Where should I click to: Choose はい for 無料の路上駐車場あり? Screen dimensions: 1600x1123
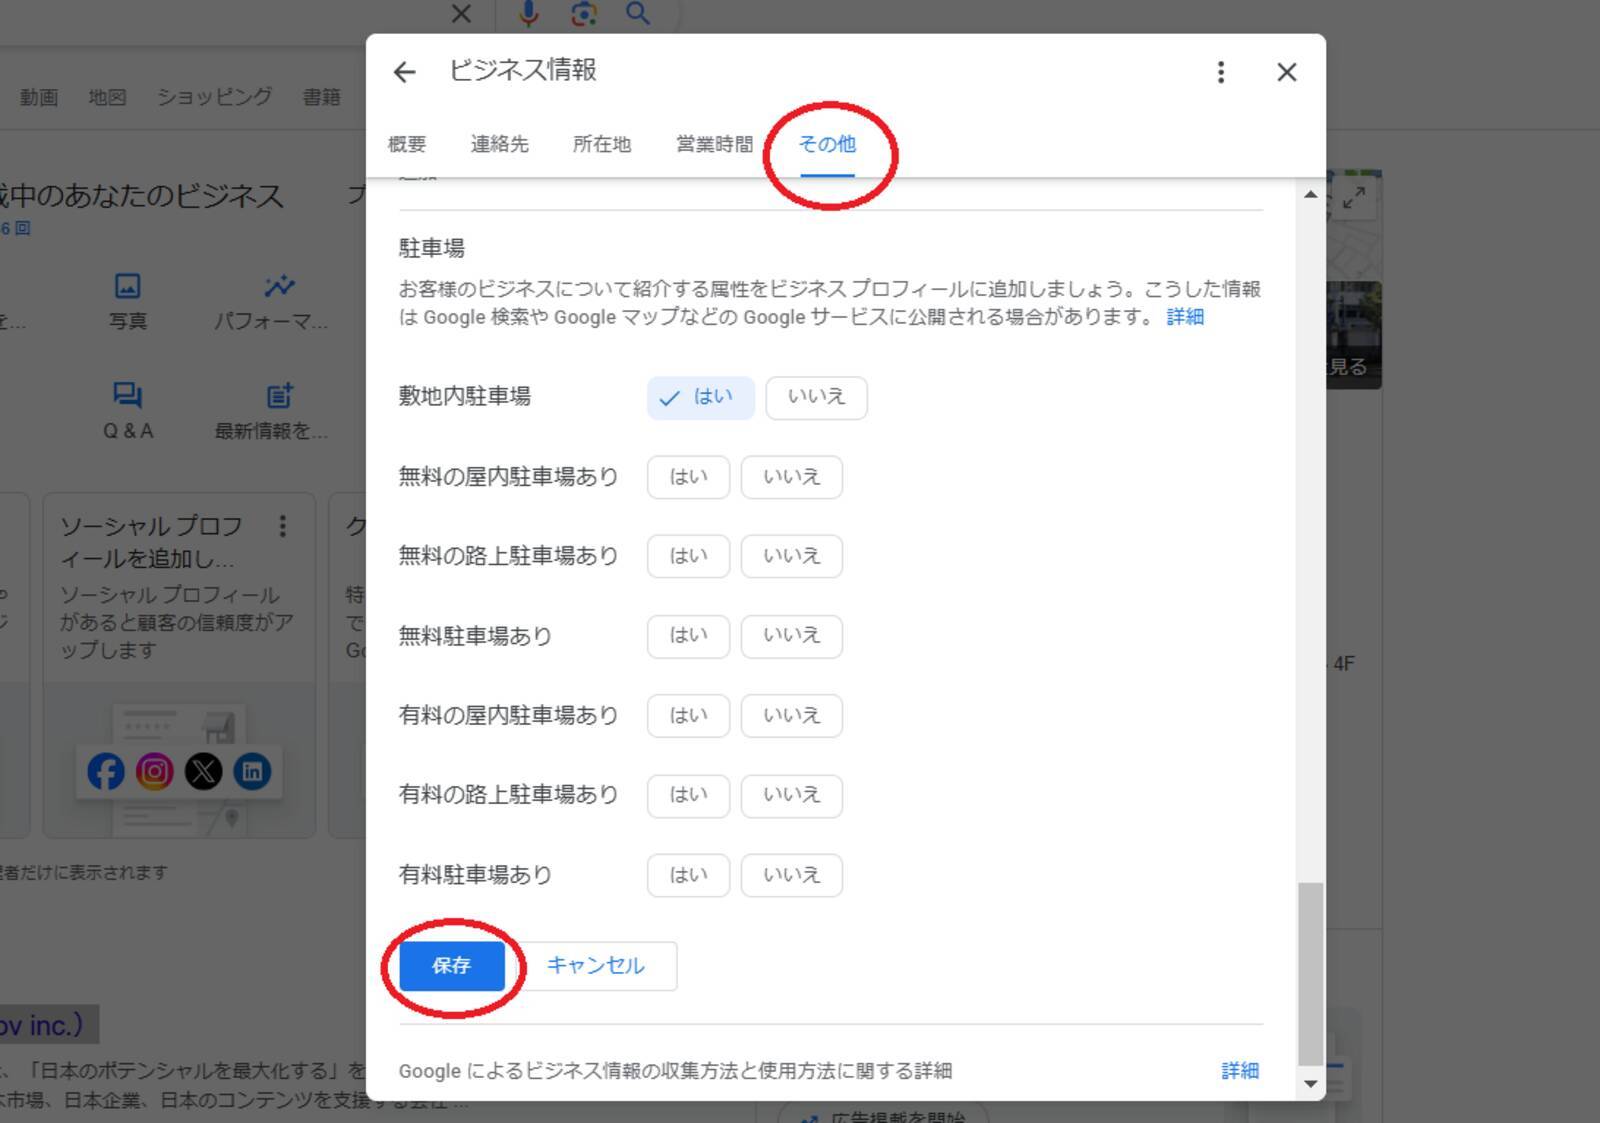tap(688, 556)
